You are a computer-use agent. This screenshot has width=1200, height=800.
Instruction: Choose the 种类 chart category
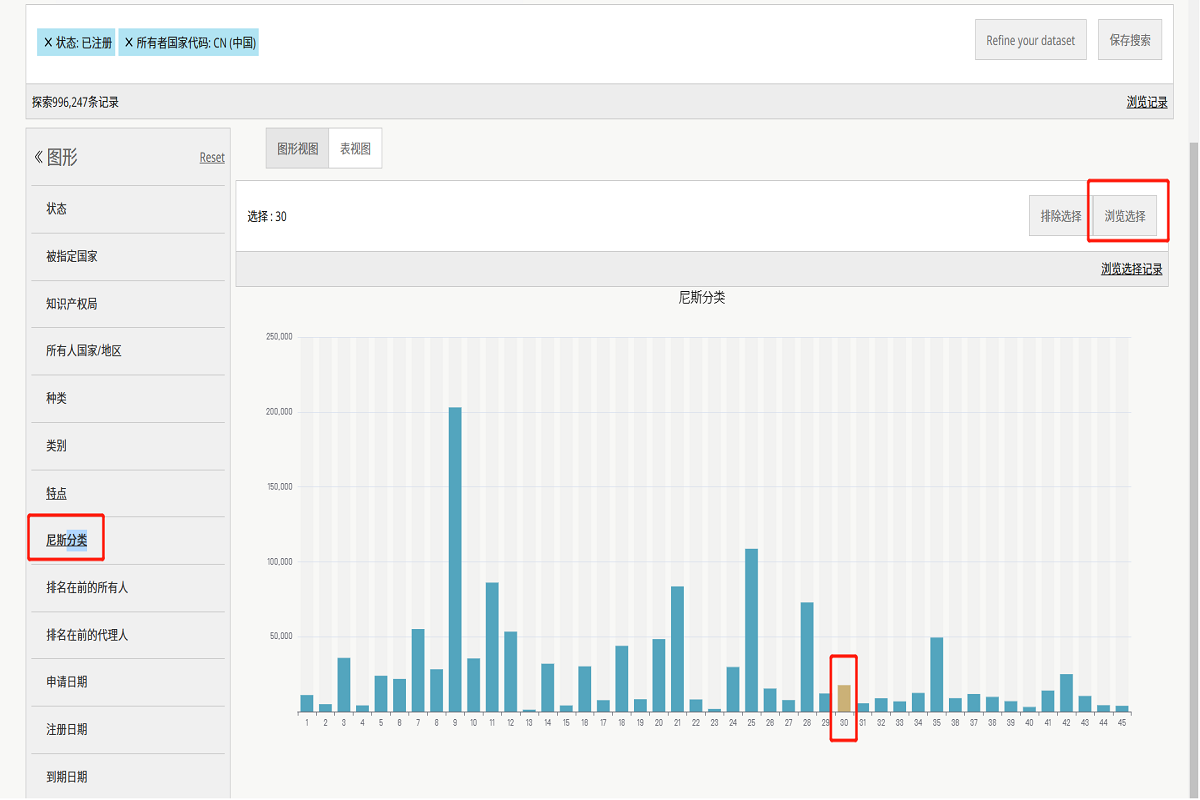pos(128,398)
